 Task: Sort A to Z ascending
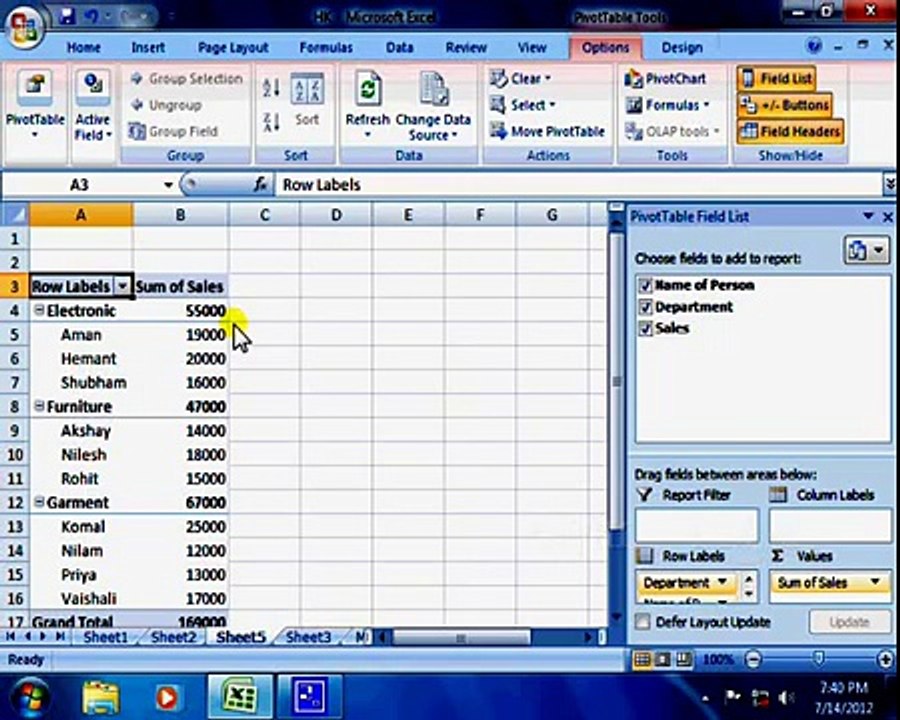(x=271, y=87)
